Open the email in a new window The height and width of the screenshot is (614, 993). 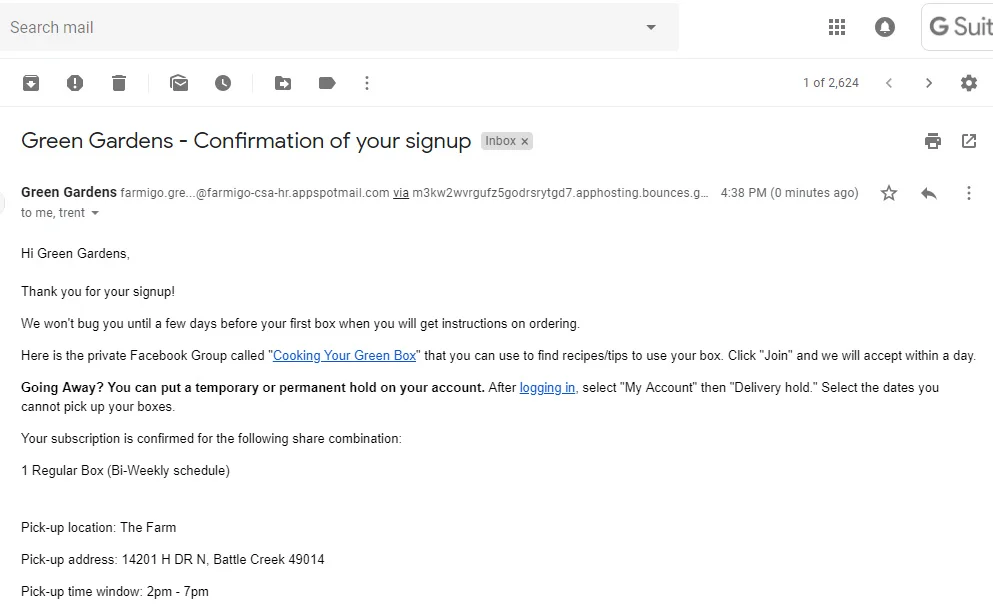[x=969, y=141]
